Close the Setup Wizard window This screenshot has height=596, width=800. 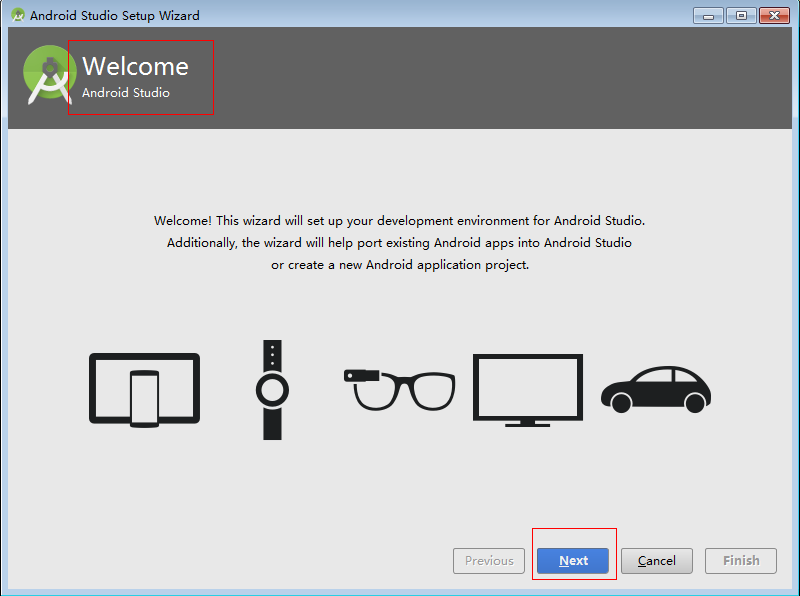tap(774, 16)
